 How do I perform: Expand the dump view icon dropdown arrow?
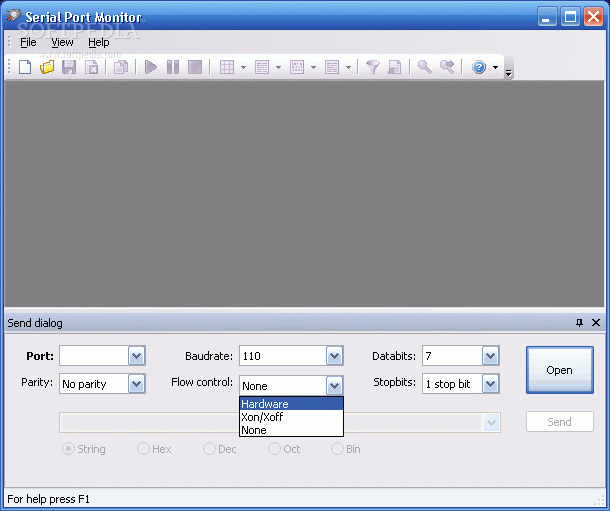click(x=314, y=67)
